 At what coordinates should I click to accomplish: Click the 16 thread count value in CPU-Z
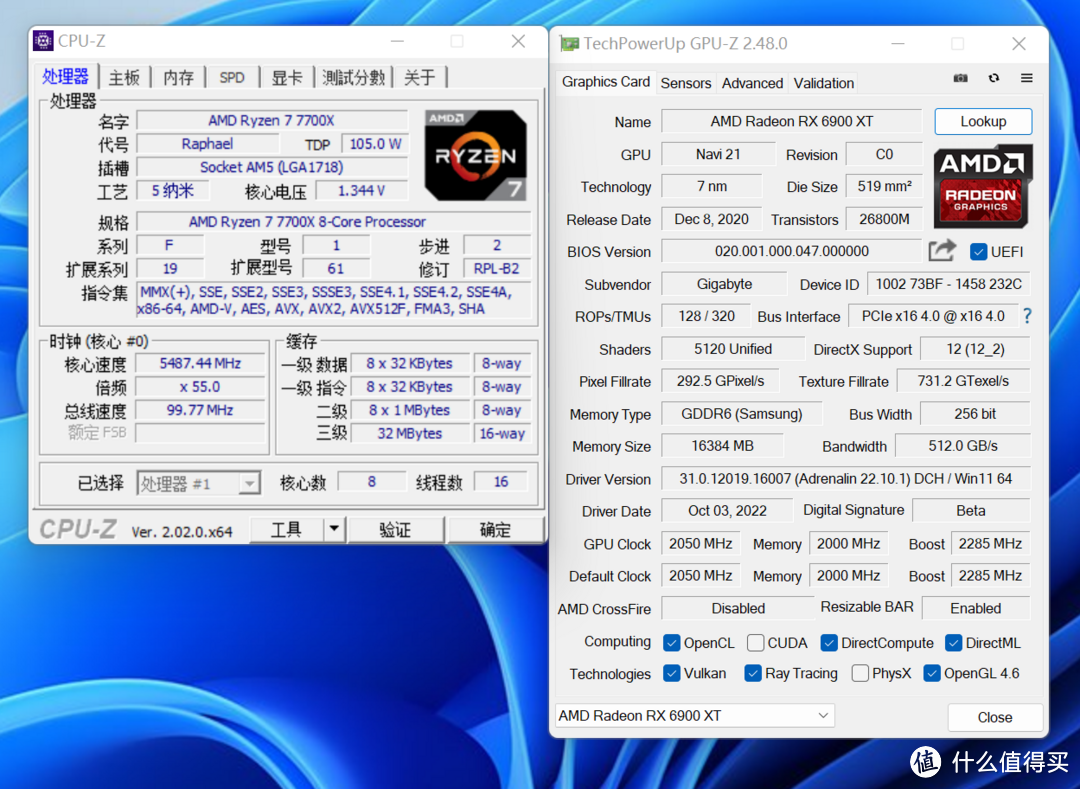pyautogui.click(x=501, y=482)
